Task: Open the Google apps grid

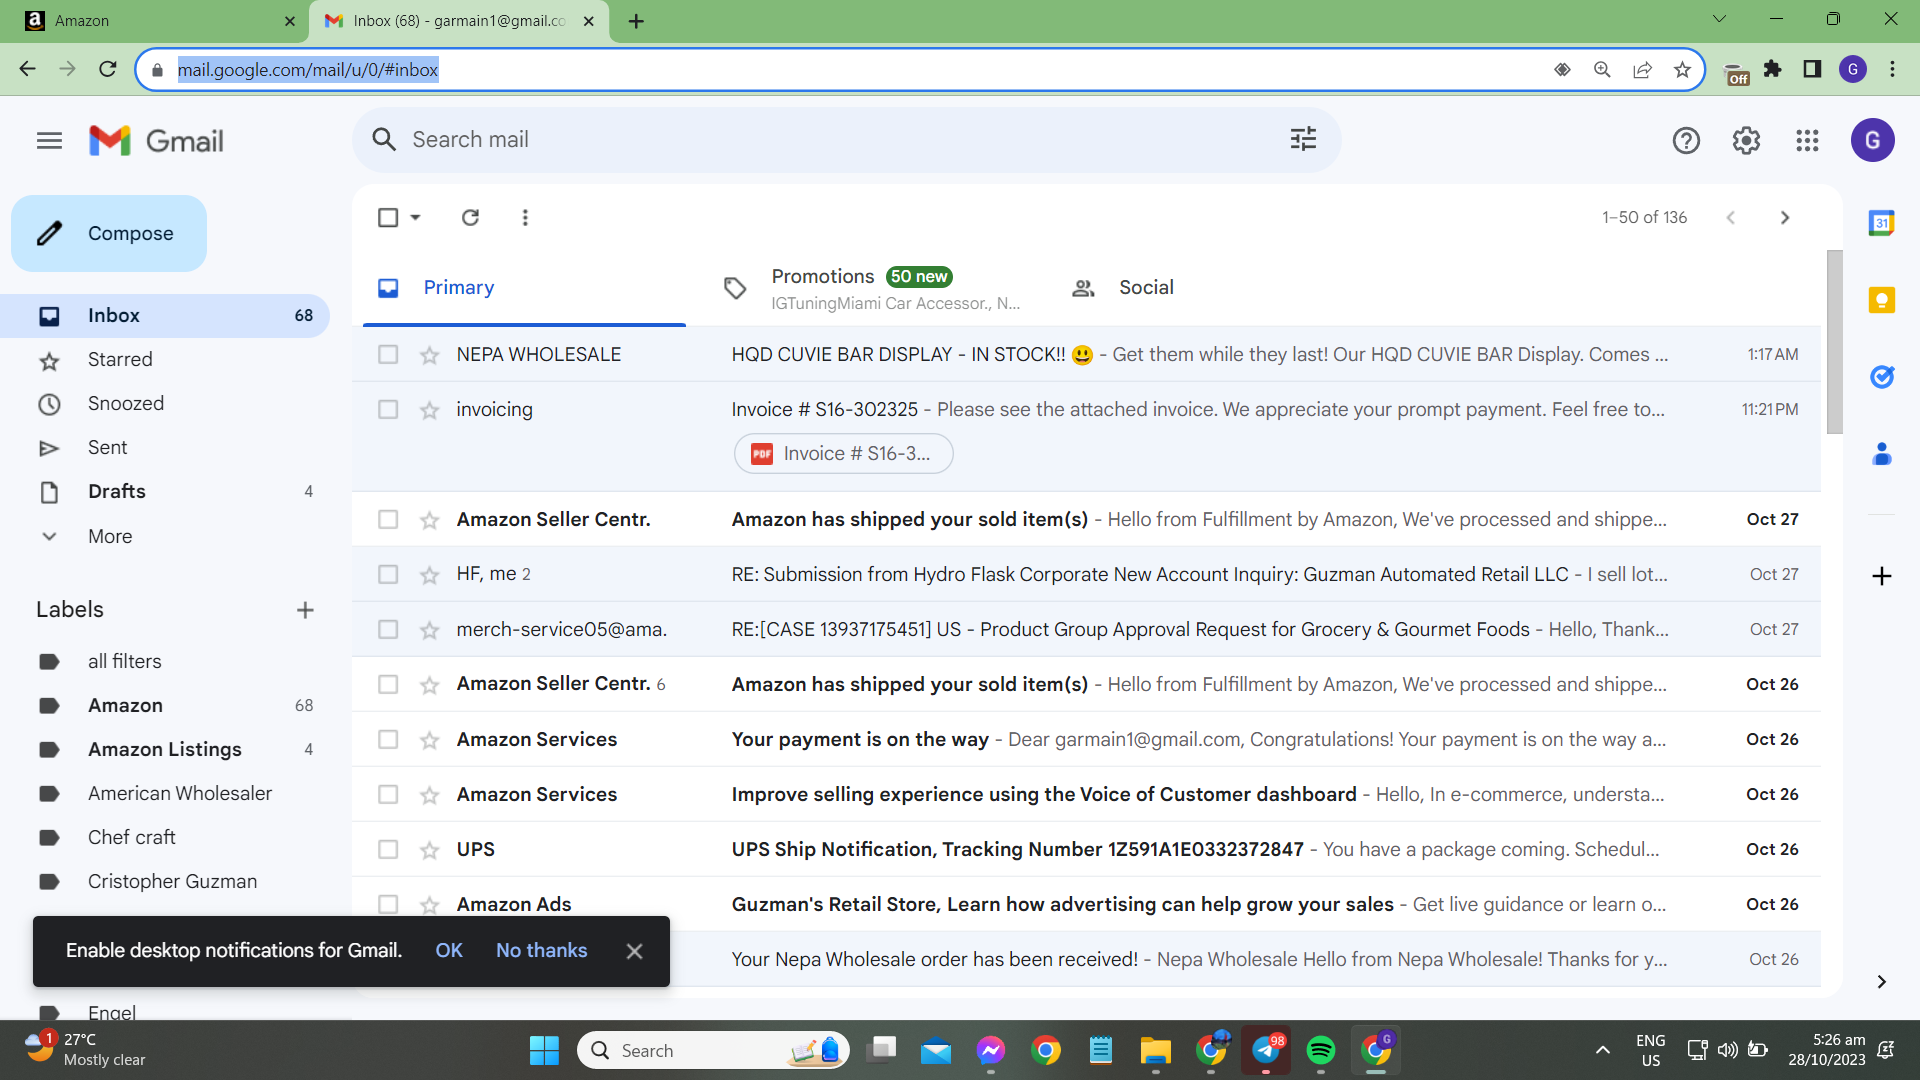Action: pos(1807,141)
